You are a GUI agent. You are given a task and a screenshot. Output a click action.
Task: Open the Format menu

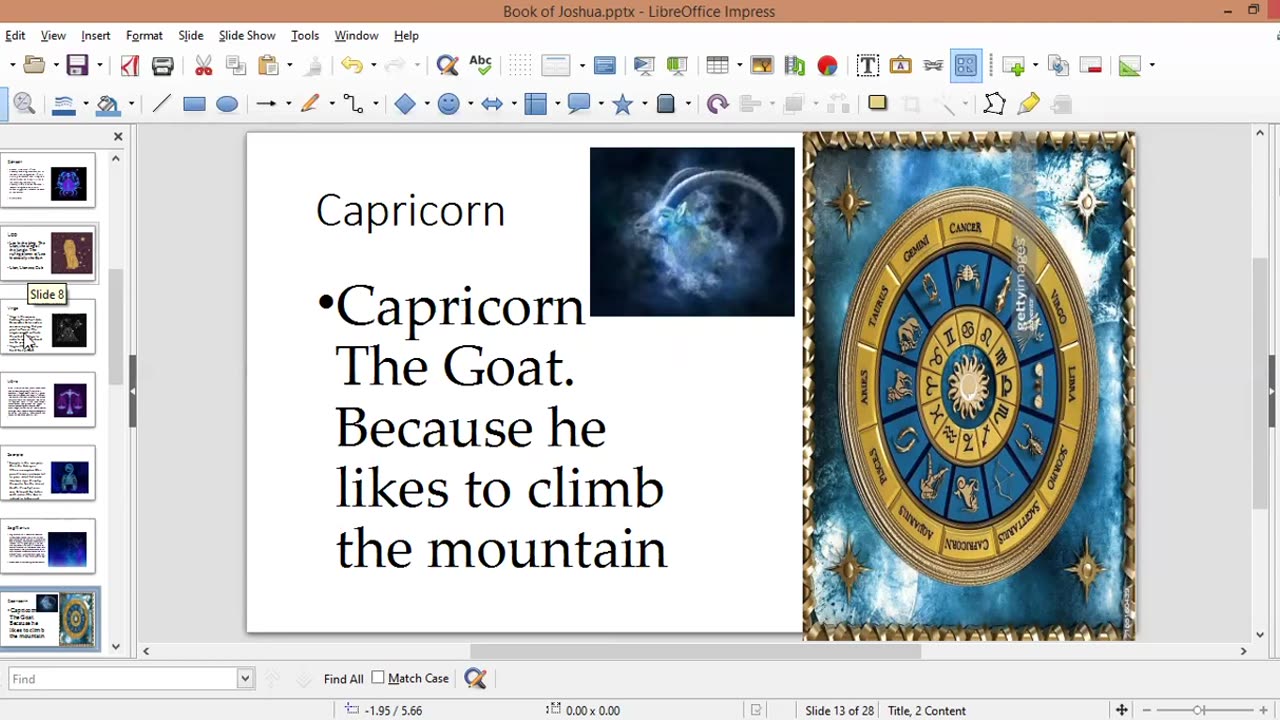tap(144, 35)
